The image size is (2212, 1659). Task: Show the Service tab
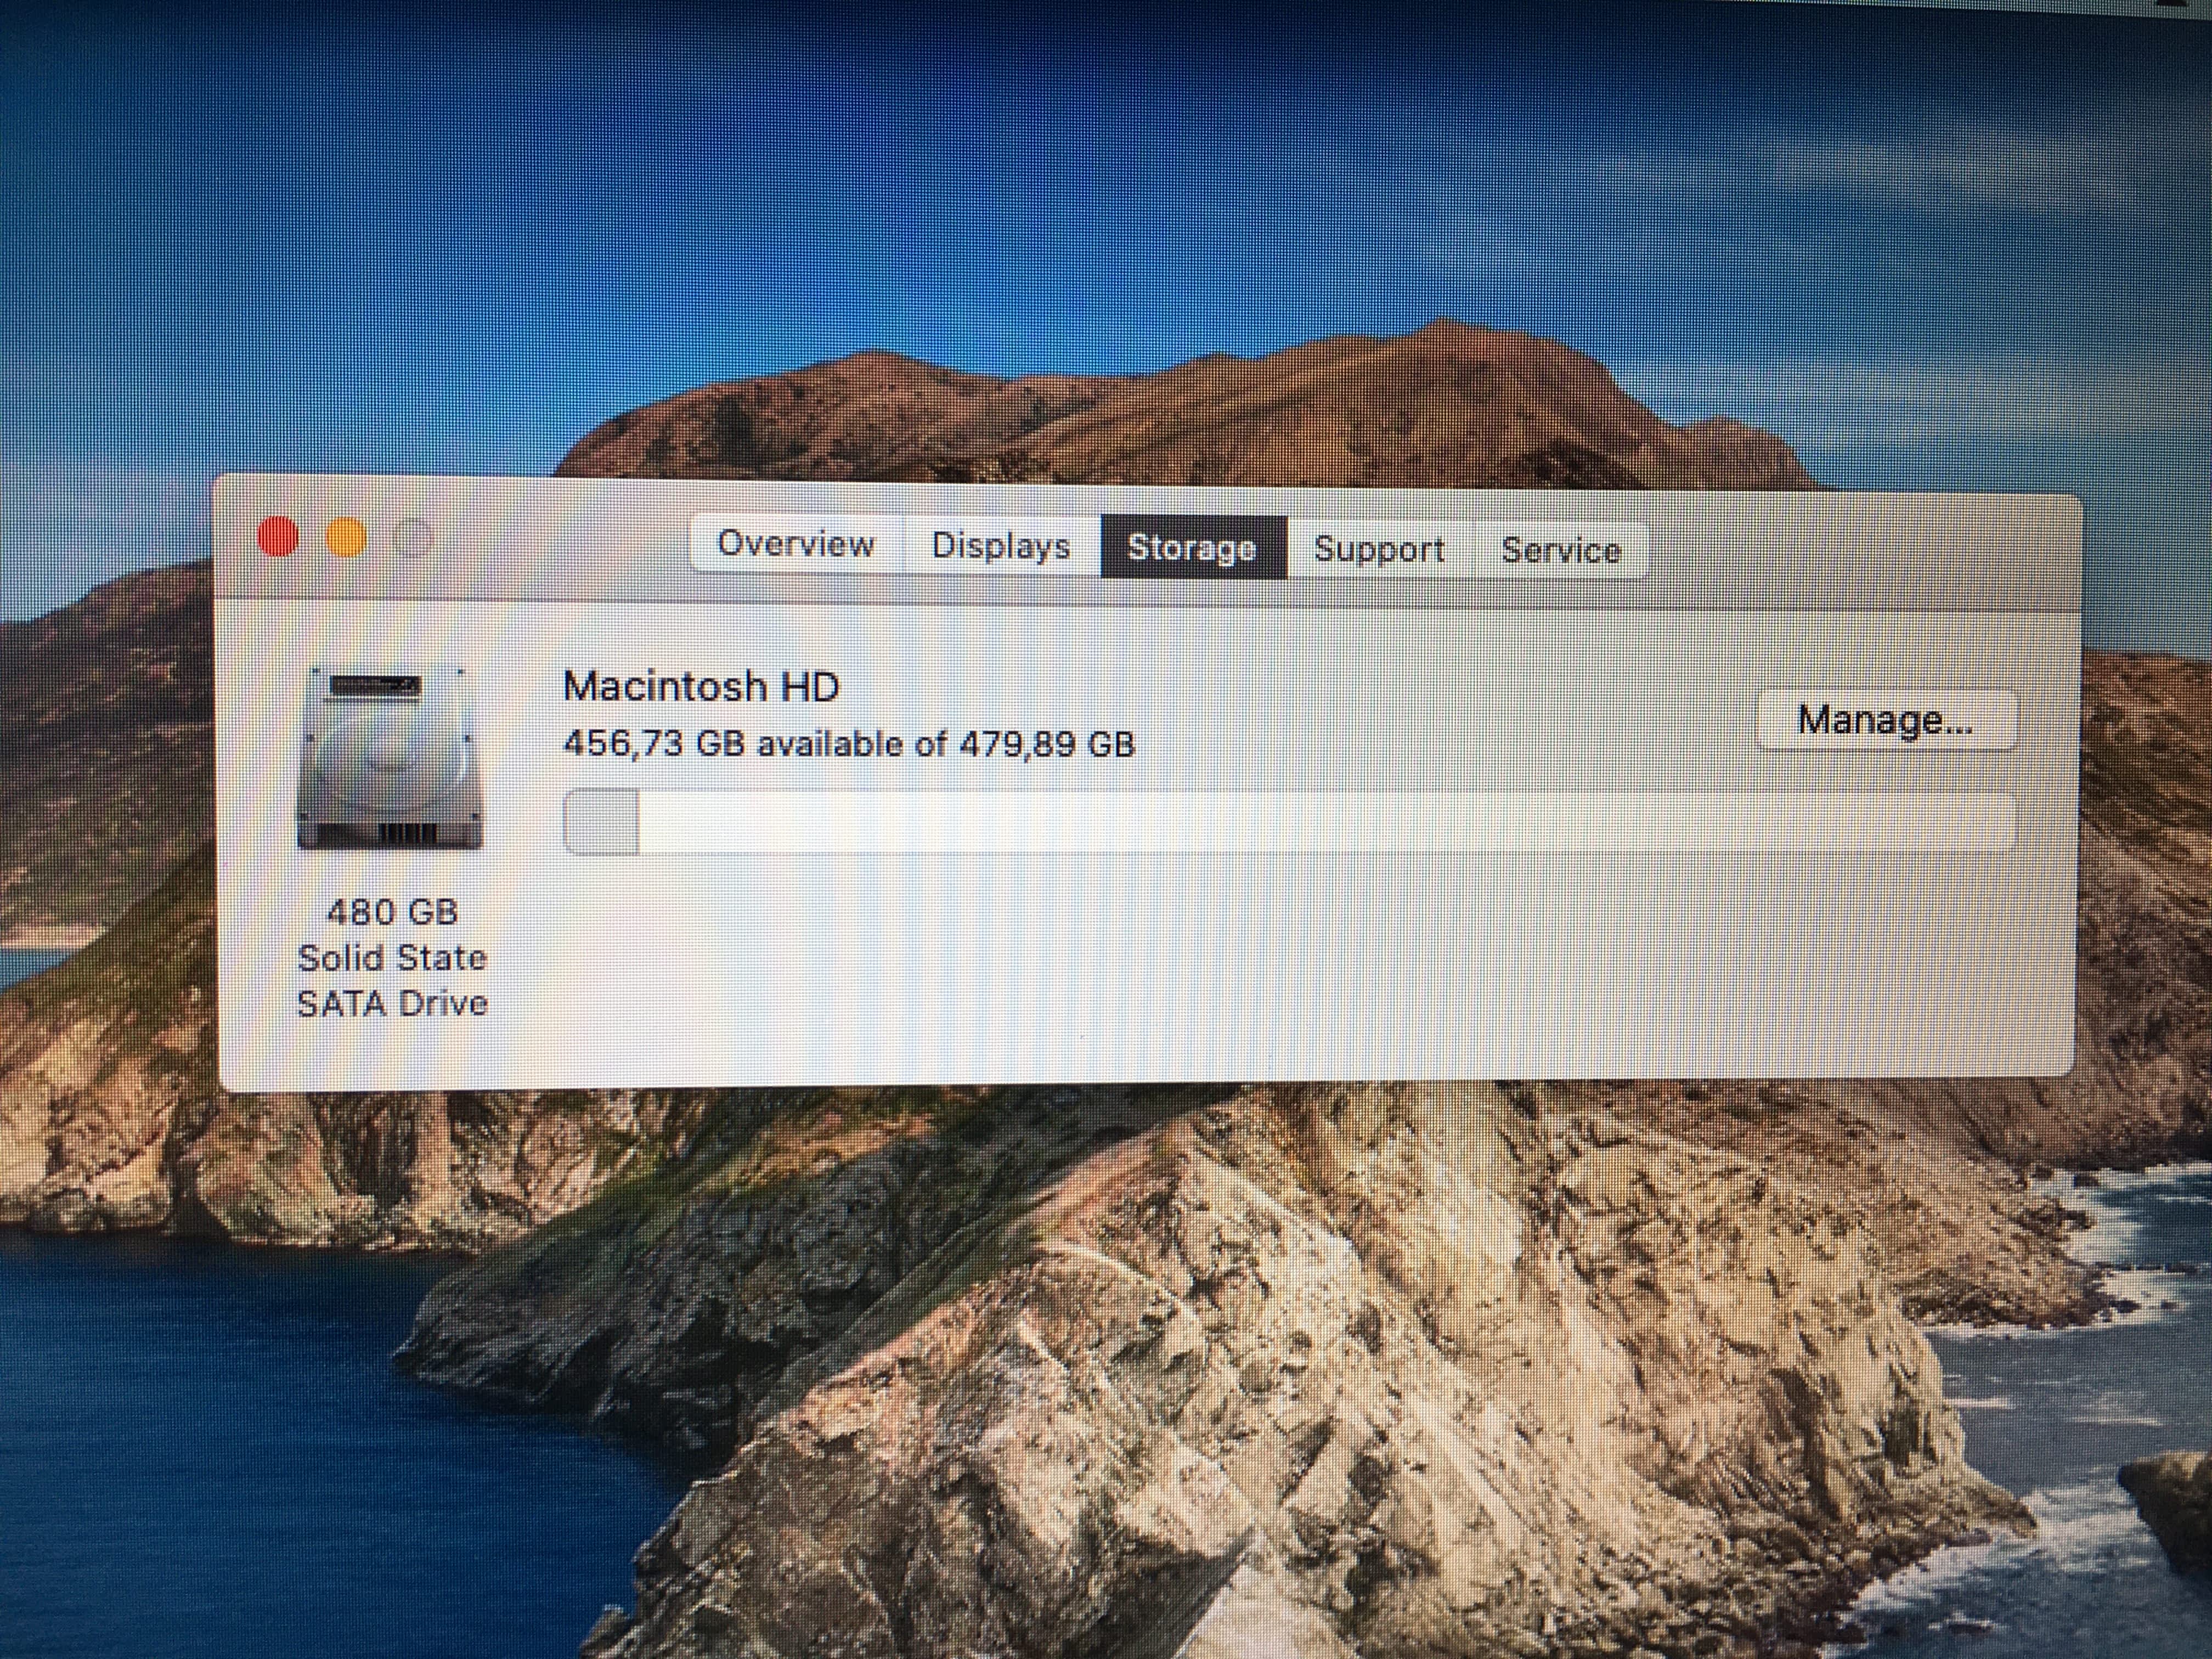pos(1561,550)
